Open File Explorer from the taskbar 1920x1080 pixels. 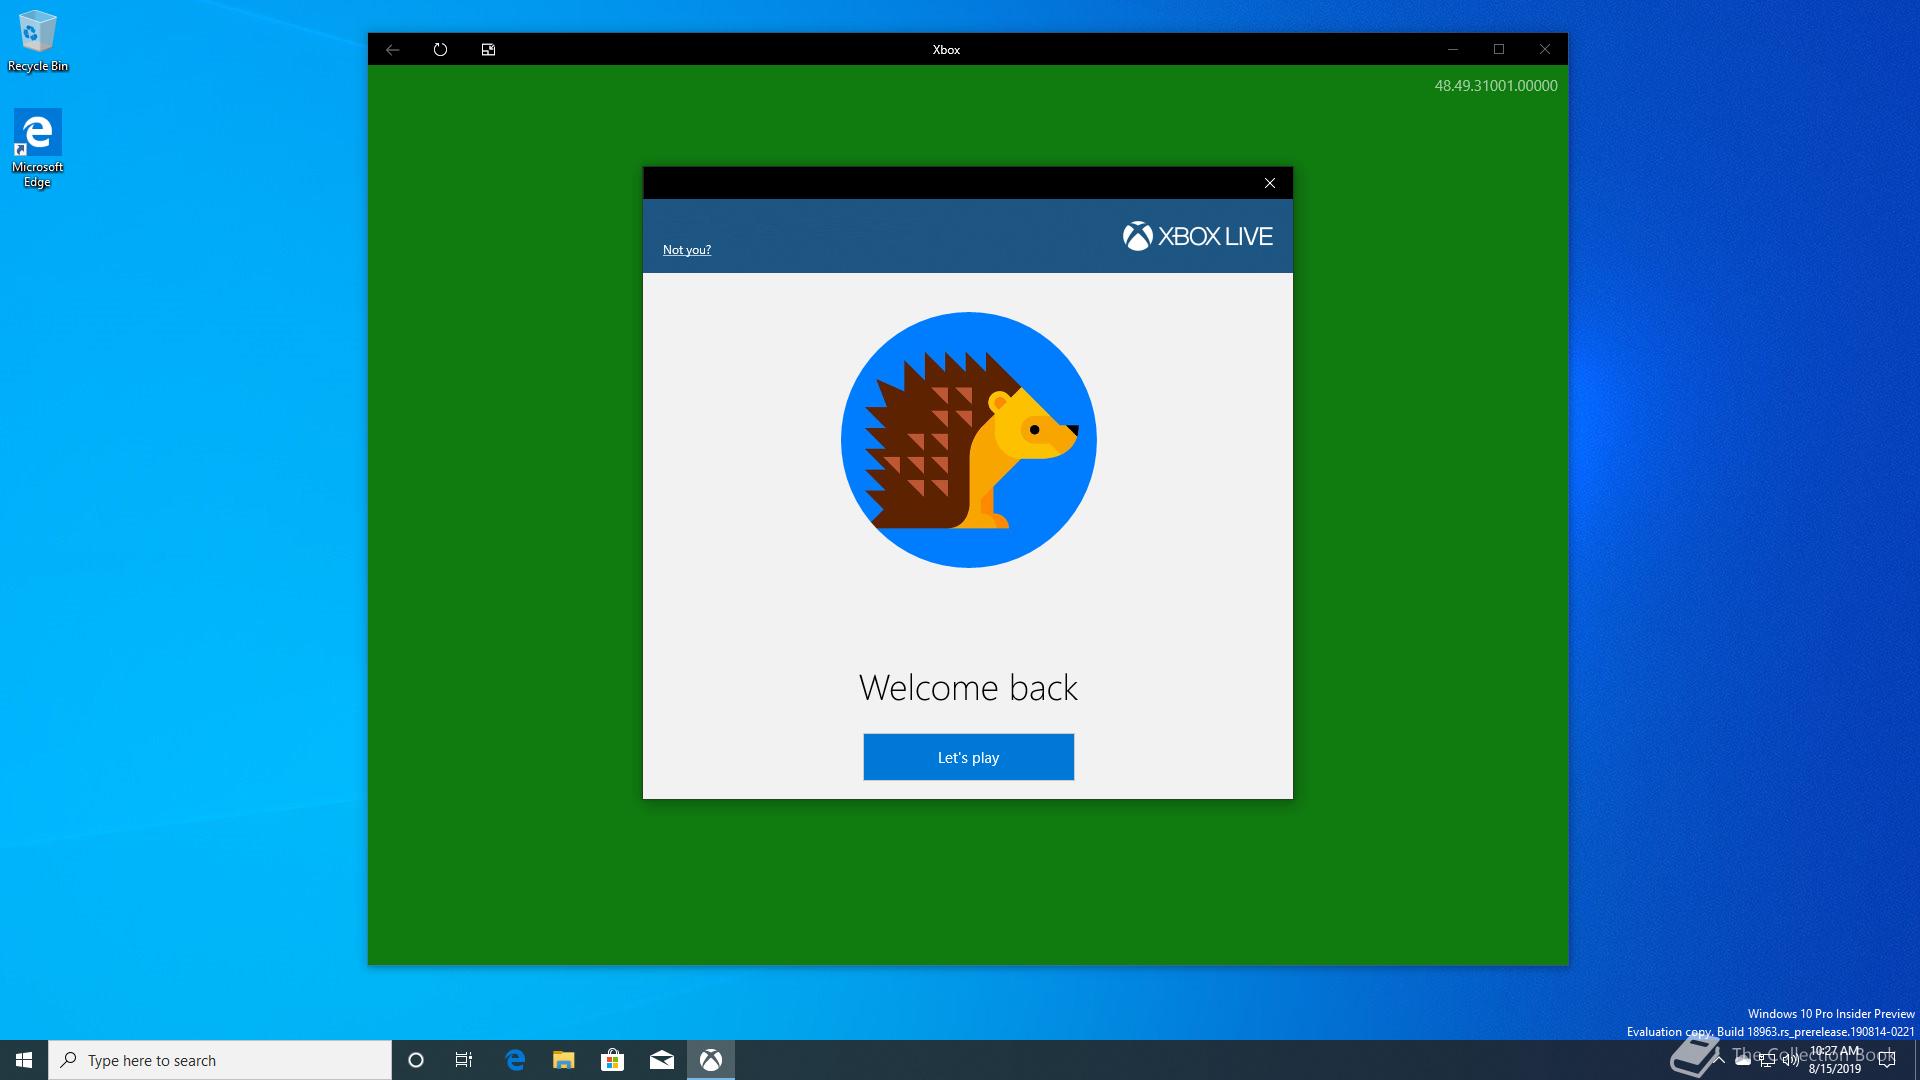pyautogui.click(x=564, y=1060)
